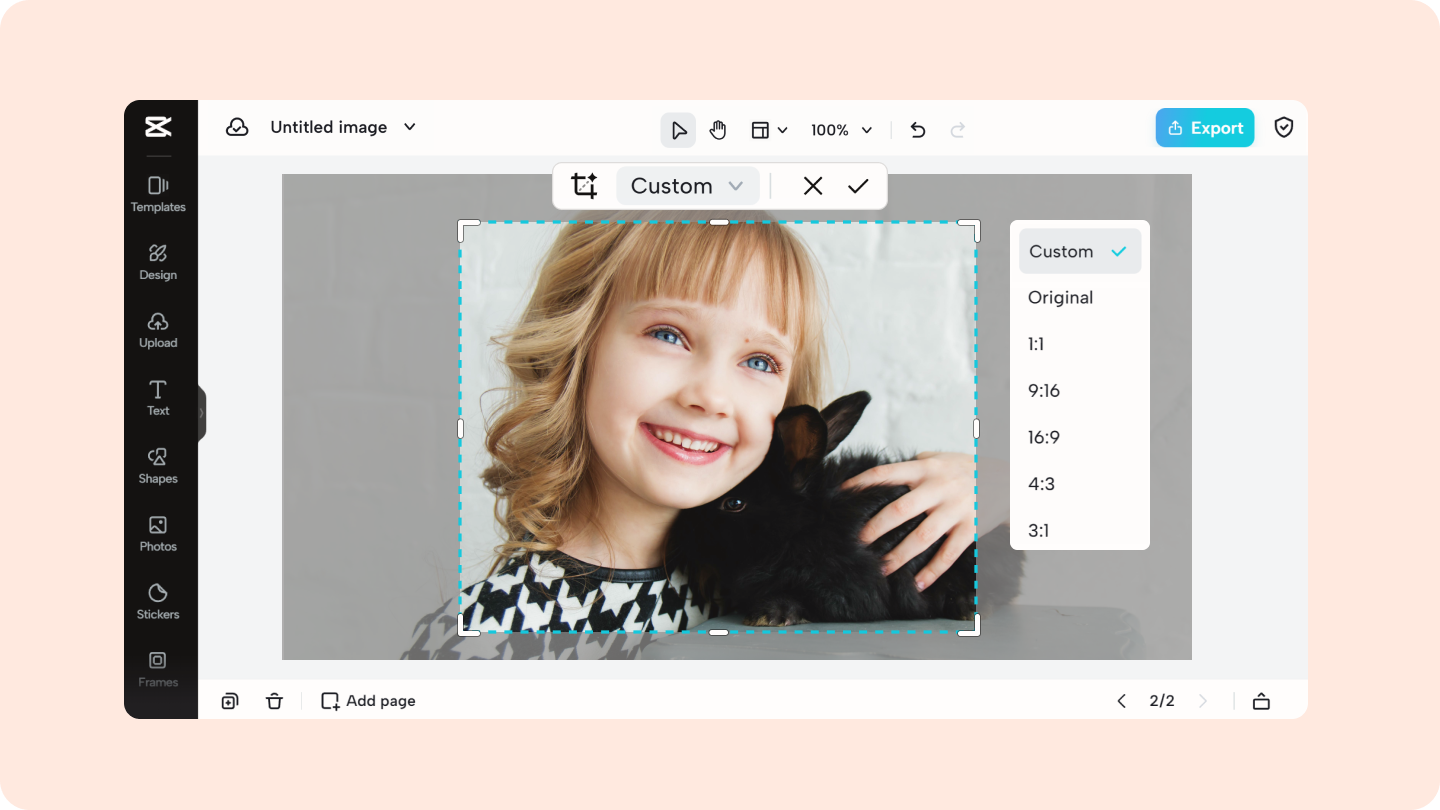Click the Export button
The height and width of the screenshot is (810, 1440).
(x=1204, y=128)
